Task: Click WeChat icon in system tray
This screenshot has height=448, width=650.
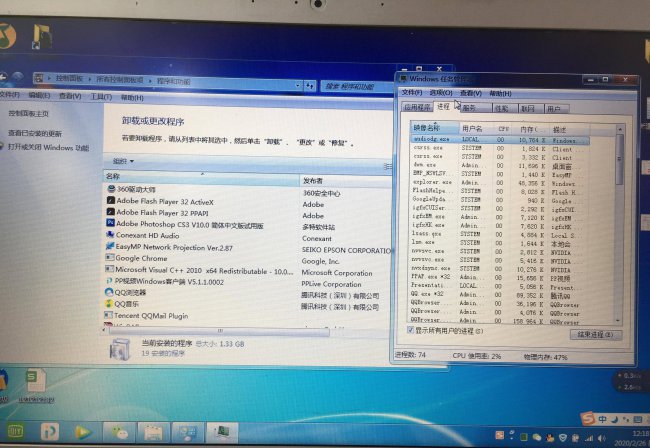Action: pyautogui.click(x=537, y=437)
